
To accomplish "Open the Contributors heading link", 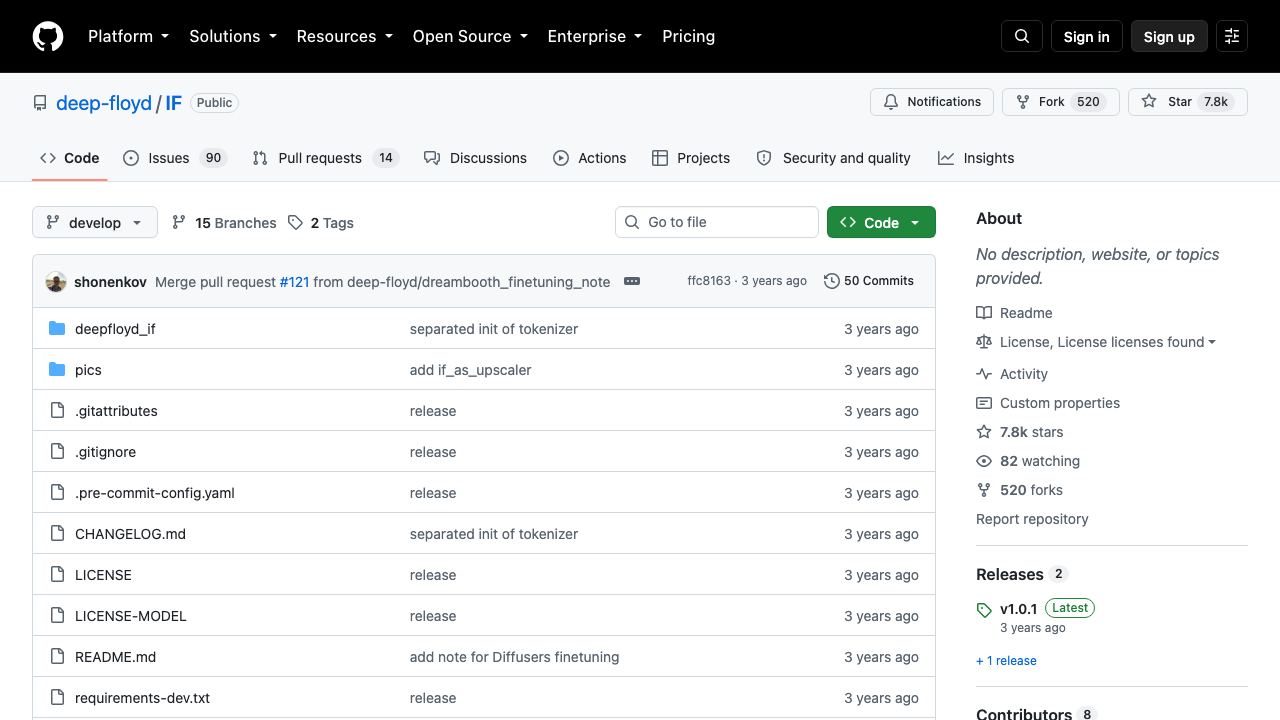I will point(1024,714).
